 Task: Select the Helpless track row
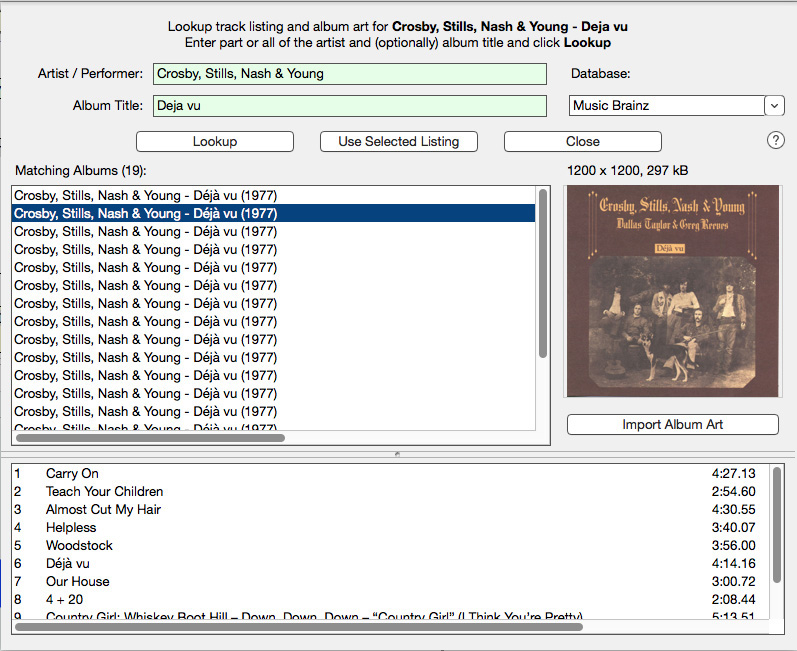(x=71, y=527)
